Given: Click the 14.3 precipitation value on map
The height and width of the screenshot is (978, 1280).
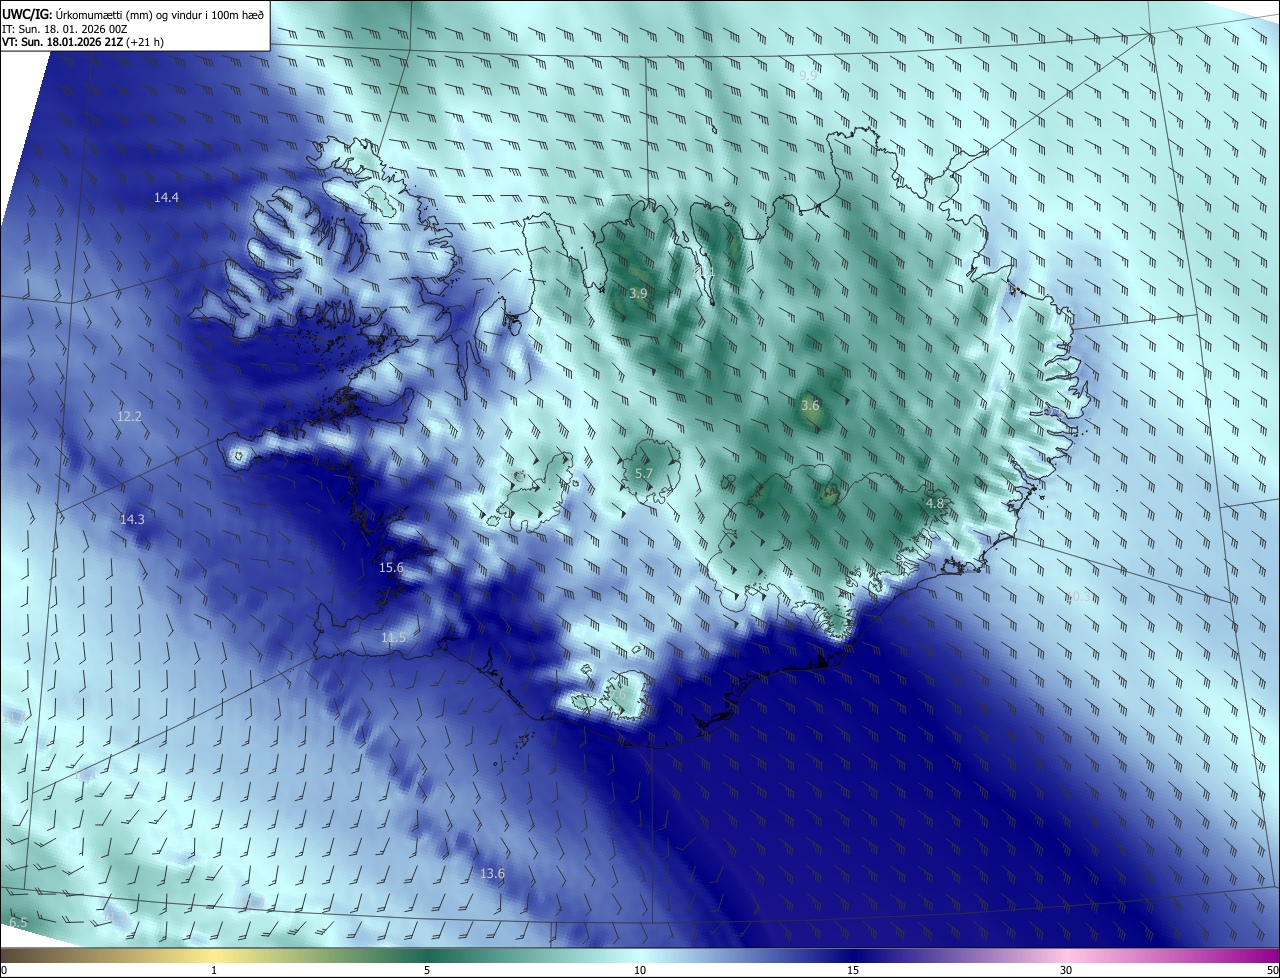Looking at the screenshot, I should 132,519.
